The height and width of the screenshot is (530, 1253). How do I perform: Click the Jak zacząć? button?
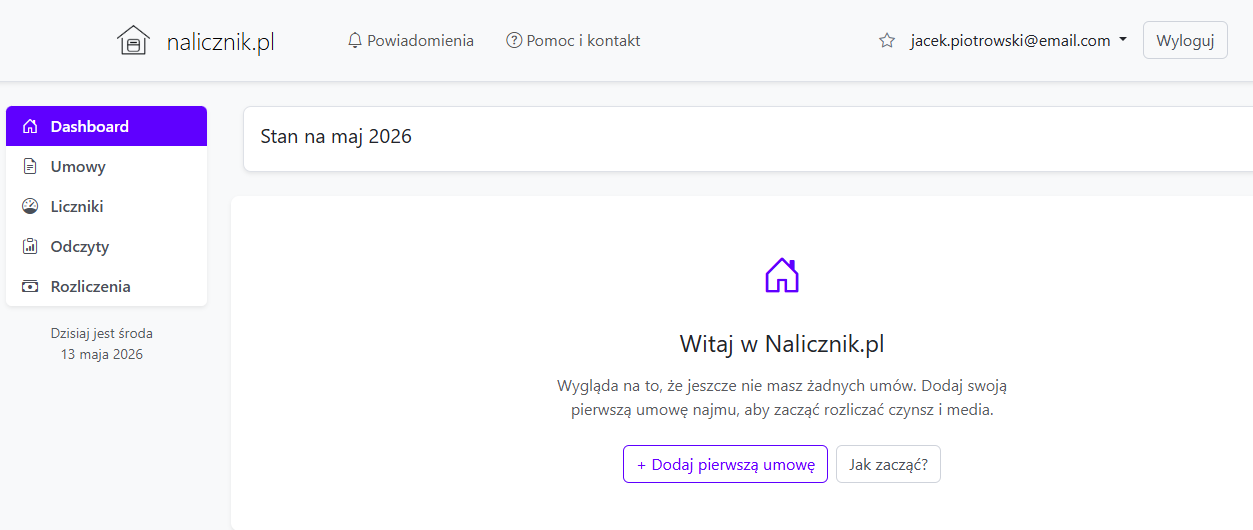(888, 464)
